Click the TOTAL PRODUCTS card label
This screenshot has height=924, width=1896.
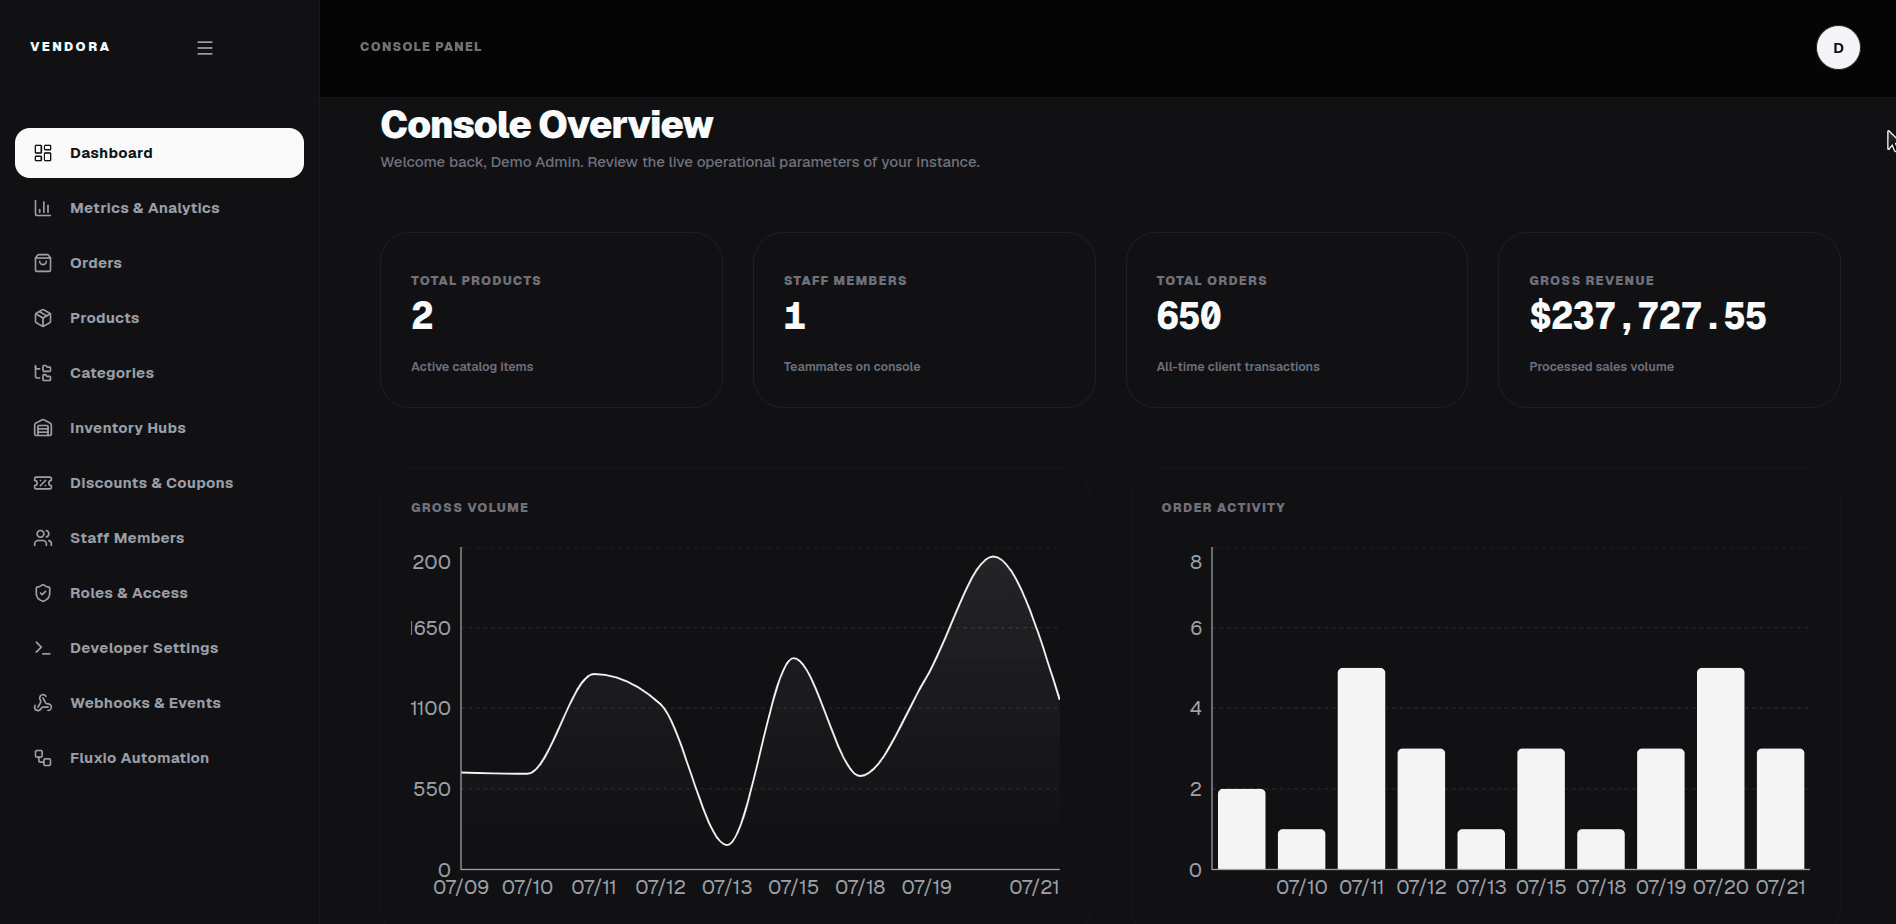click(476, 281)
